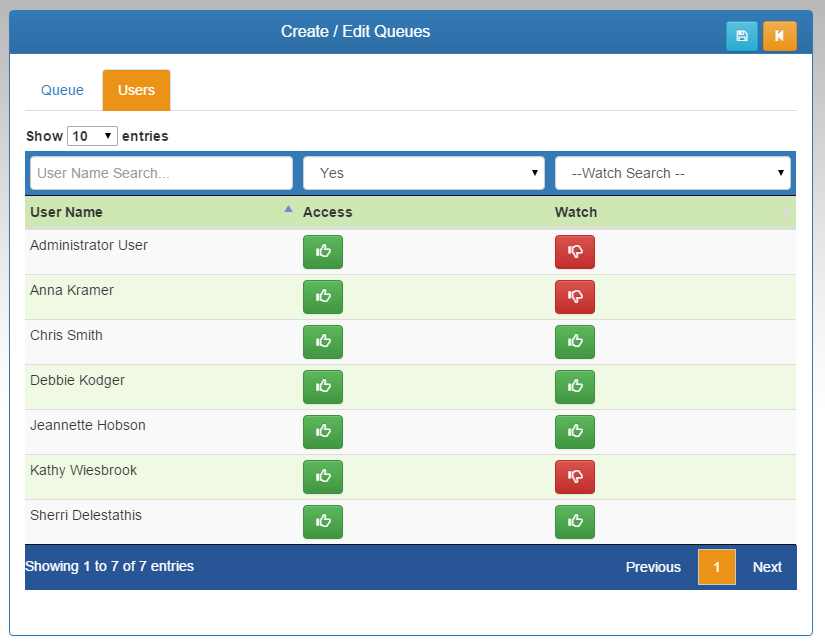This screenshot has height=644, width=825.
Task: Click the User Name Search field
Action: pos(161,173)
